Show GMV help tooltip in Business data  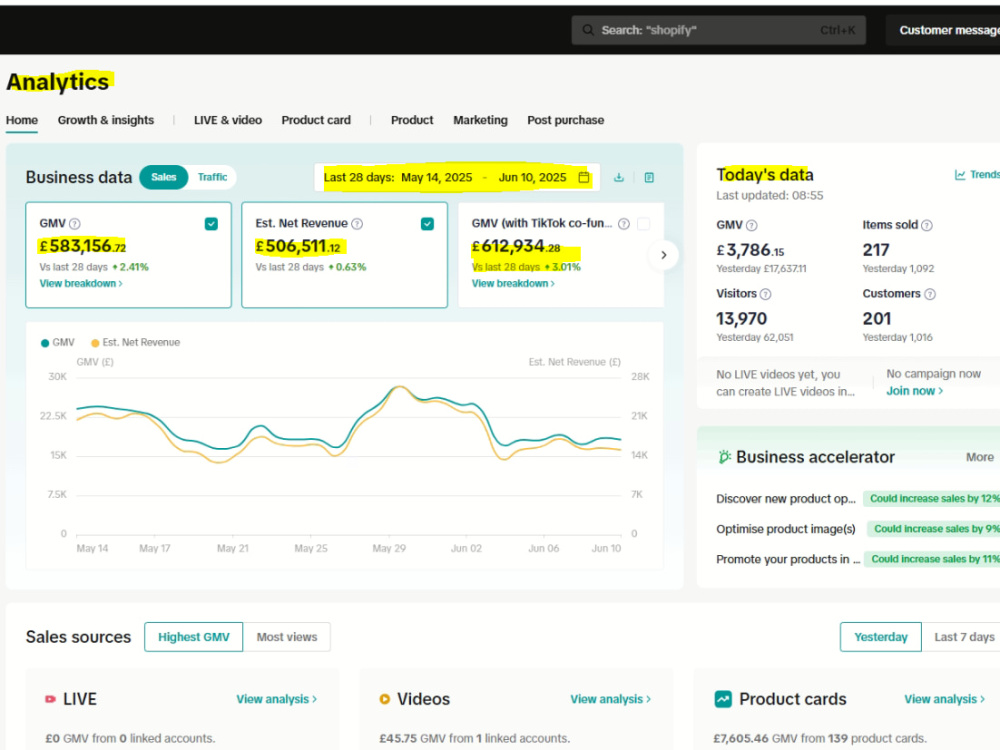pyautogui.click(x=75, y=224)
